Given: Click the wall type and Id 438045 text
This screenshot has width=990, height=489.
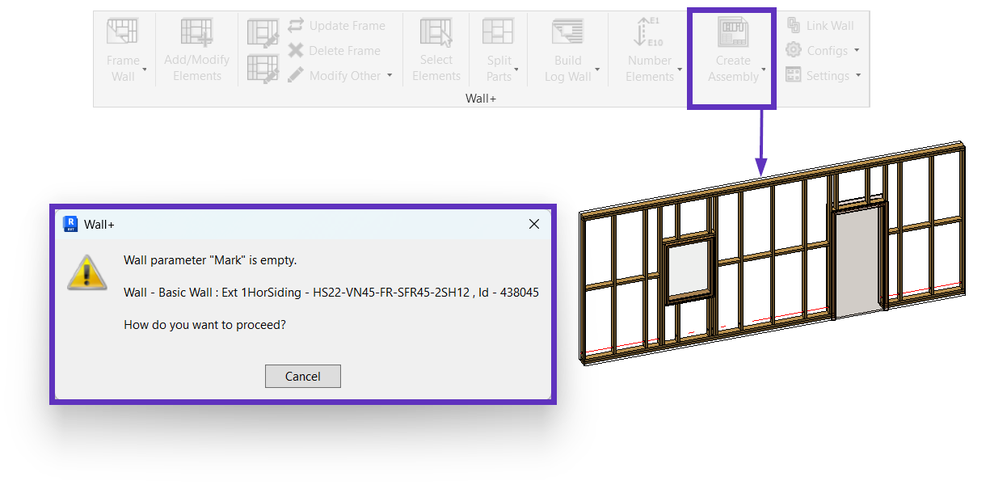Looking at the screenshot, I should 331,293.
